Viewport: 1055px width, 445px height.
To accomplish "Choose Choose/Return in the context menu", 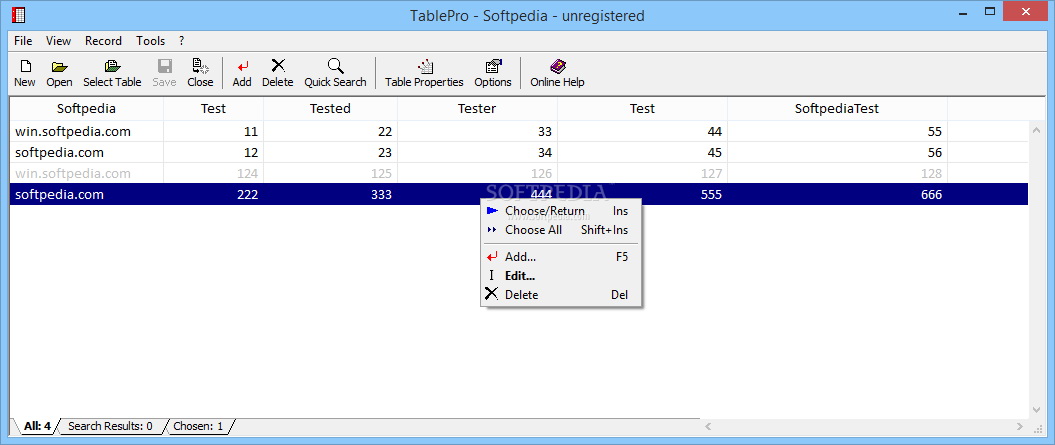I will point(561,211).
